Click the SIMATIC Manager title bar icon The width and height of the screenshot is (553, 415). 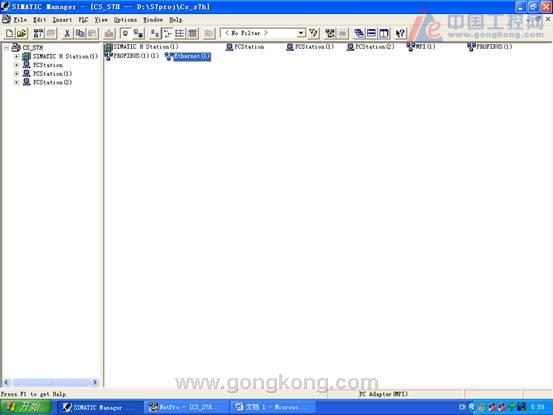(x=5, y=6)
